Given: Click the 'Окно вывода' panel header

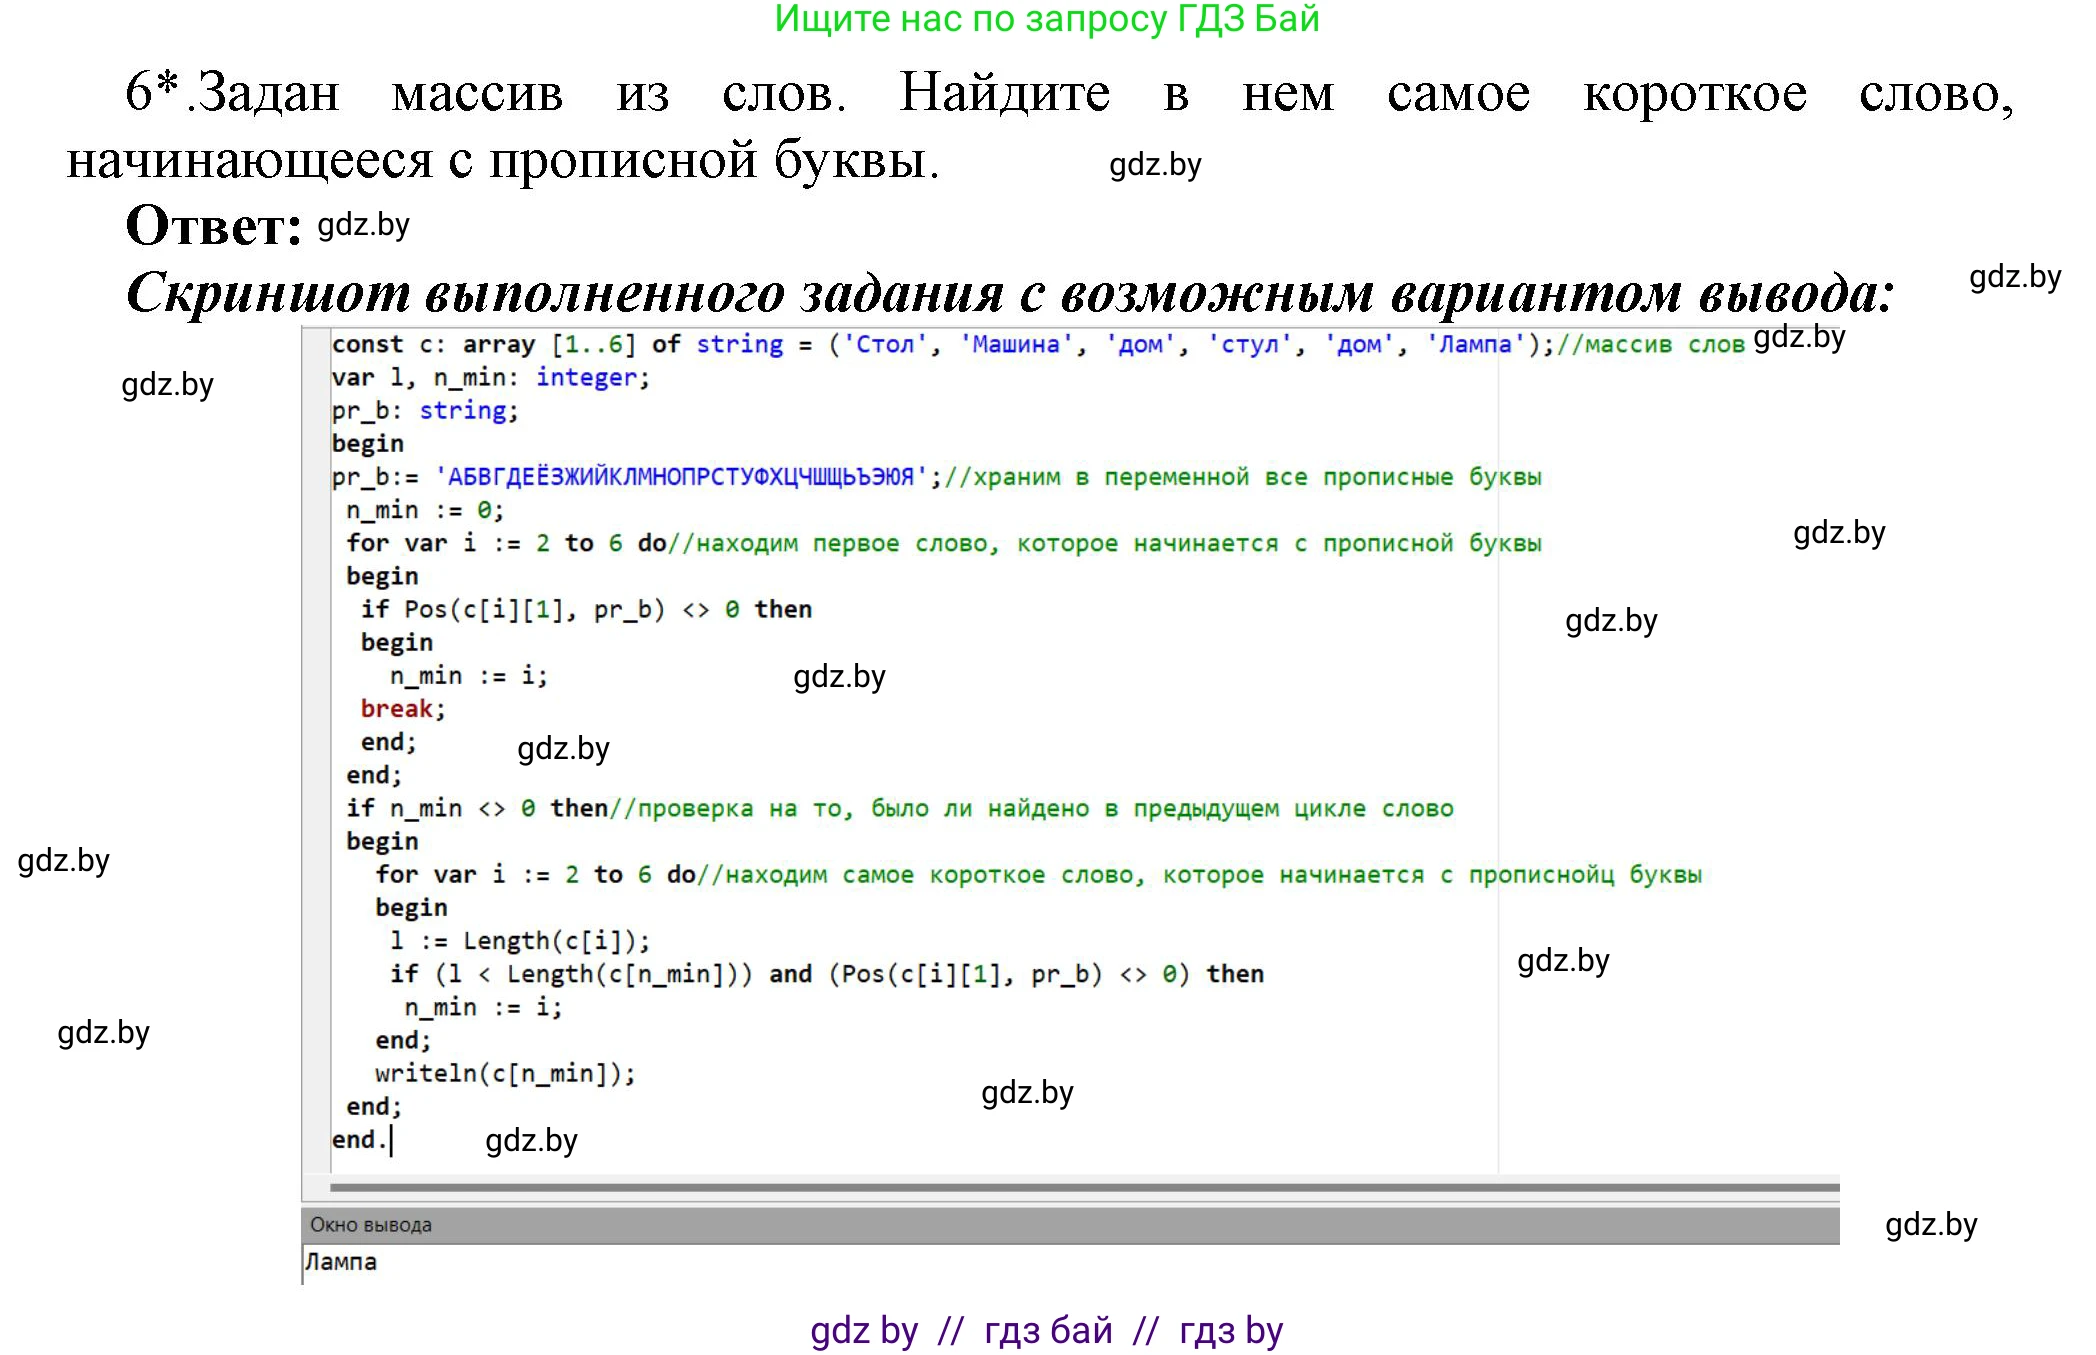Looking at the screenshot, I should click(x=1070, y=1225).
